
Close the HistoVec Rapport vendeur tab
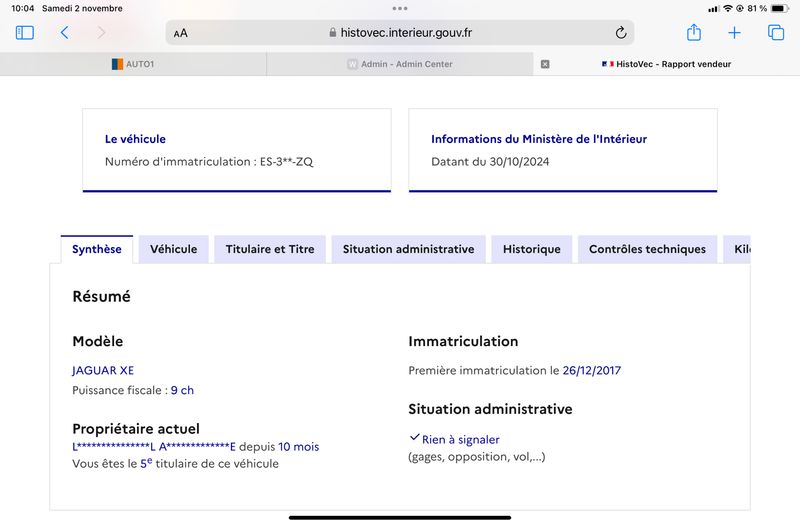point(545,64)
